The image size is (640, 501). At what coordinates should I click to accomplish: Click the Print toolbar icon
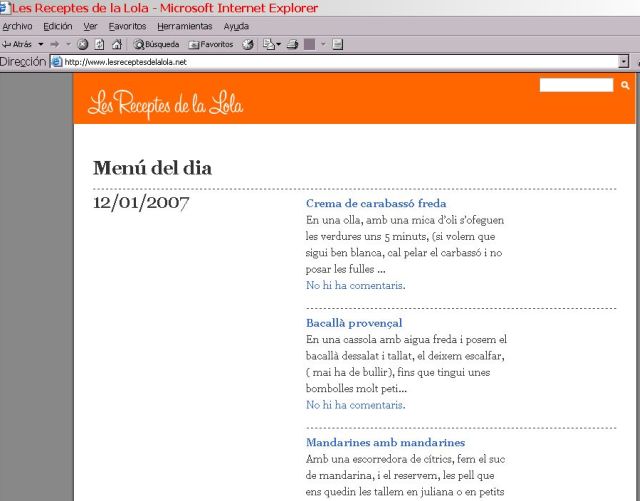[x=293, y=44]
